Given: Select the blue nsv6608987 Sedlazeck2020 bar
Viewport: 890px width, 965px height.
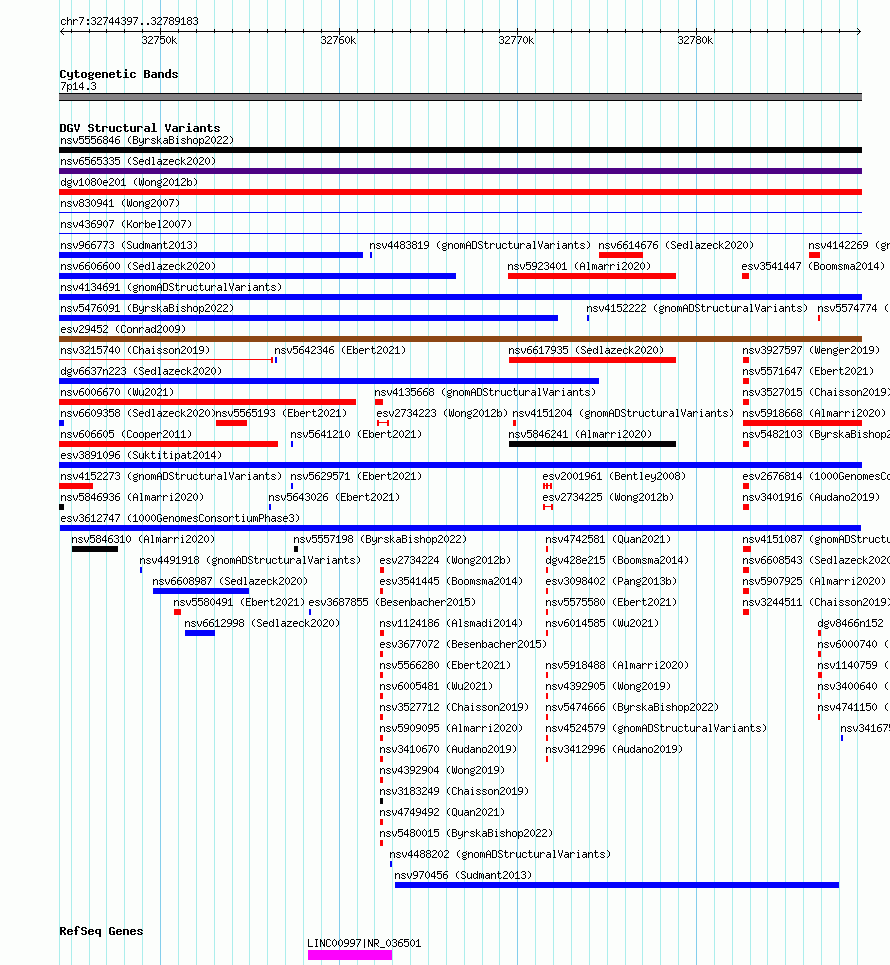Looking at the screenshot, I should pyautogui.click(x=201, y=591).
